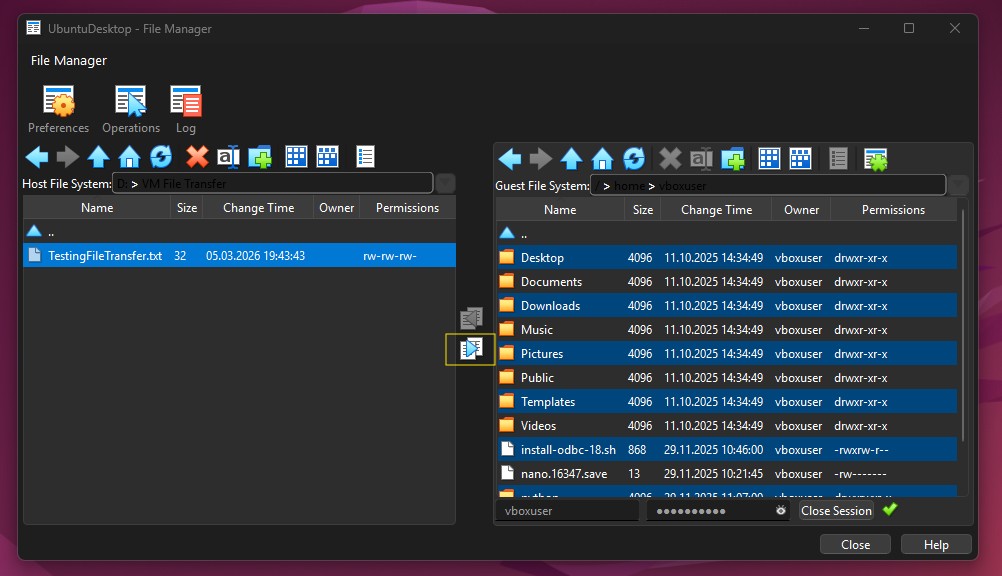This screenshot has width=1002, height=576.
Task: Refresh the Host File System listing
Action: tap(160, 156)
